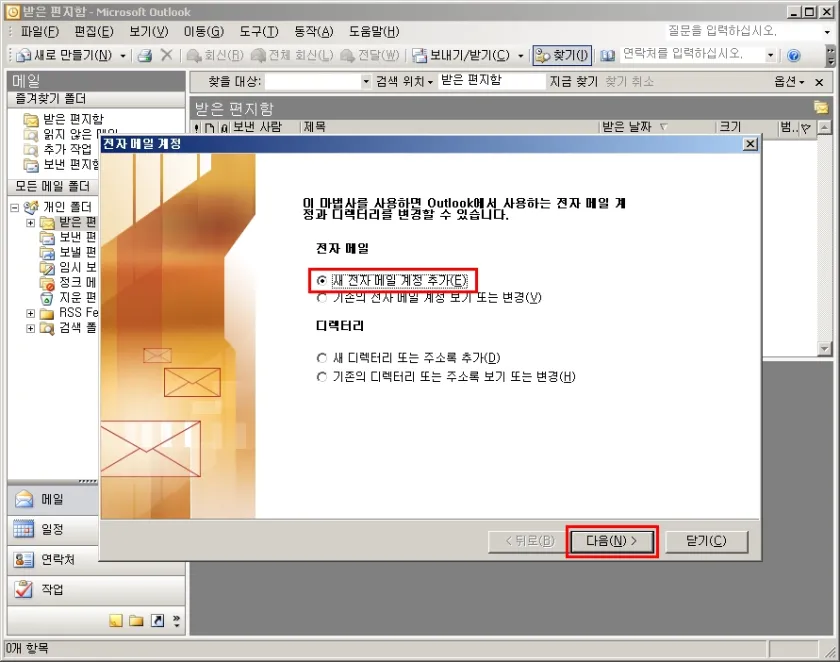Click the 닫기(C) button in wizard
Screen dimensions: 840x662
pos(706,541)
